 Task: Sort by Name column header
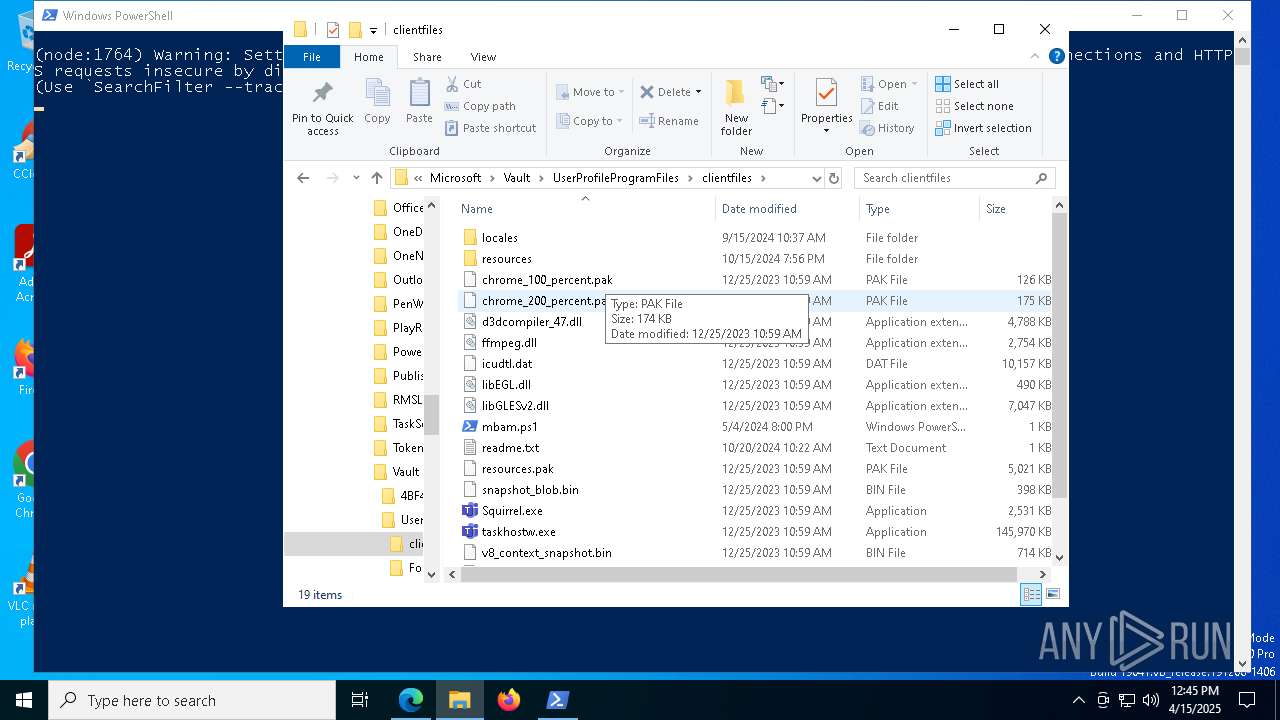tap(585, 208)
